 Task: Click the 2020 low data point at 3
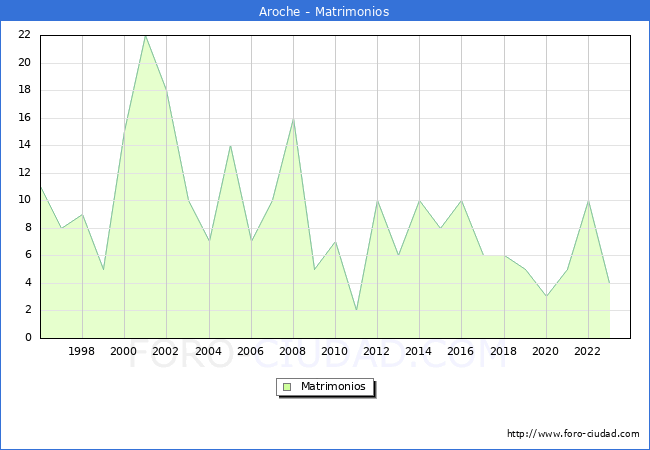pos(546,297)
